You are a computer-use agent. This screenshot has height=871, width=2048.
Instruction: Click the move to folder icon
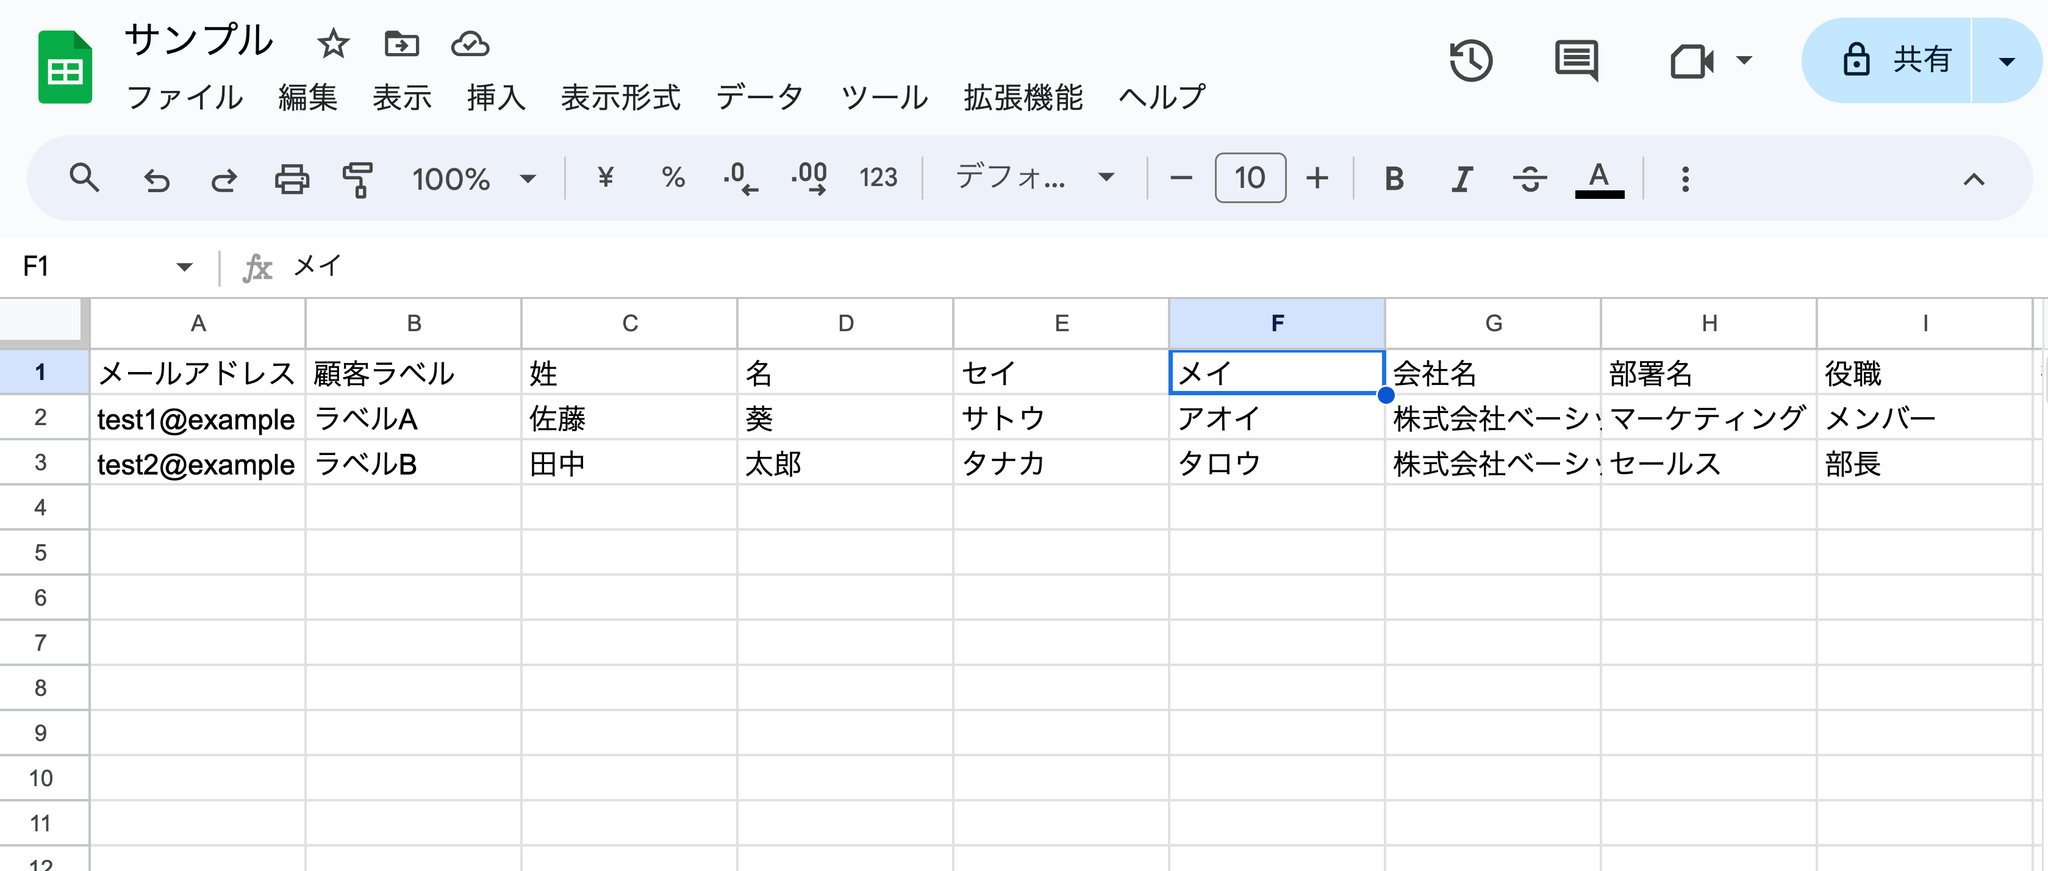(x=401, y=44)
